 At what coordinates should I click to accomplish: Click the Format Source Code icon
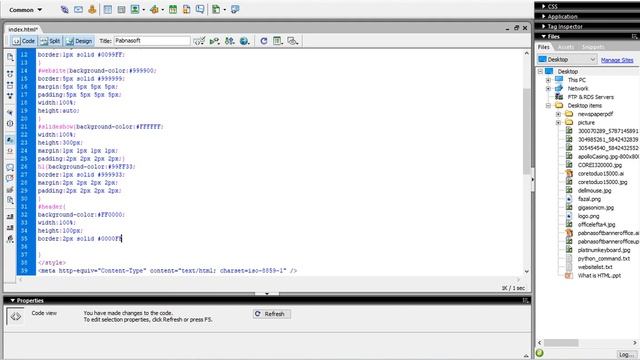point(10,239)
